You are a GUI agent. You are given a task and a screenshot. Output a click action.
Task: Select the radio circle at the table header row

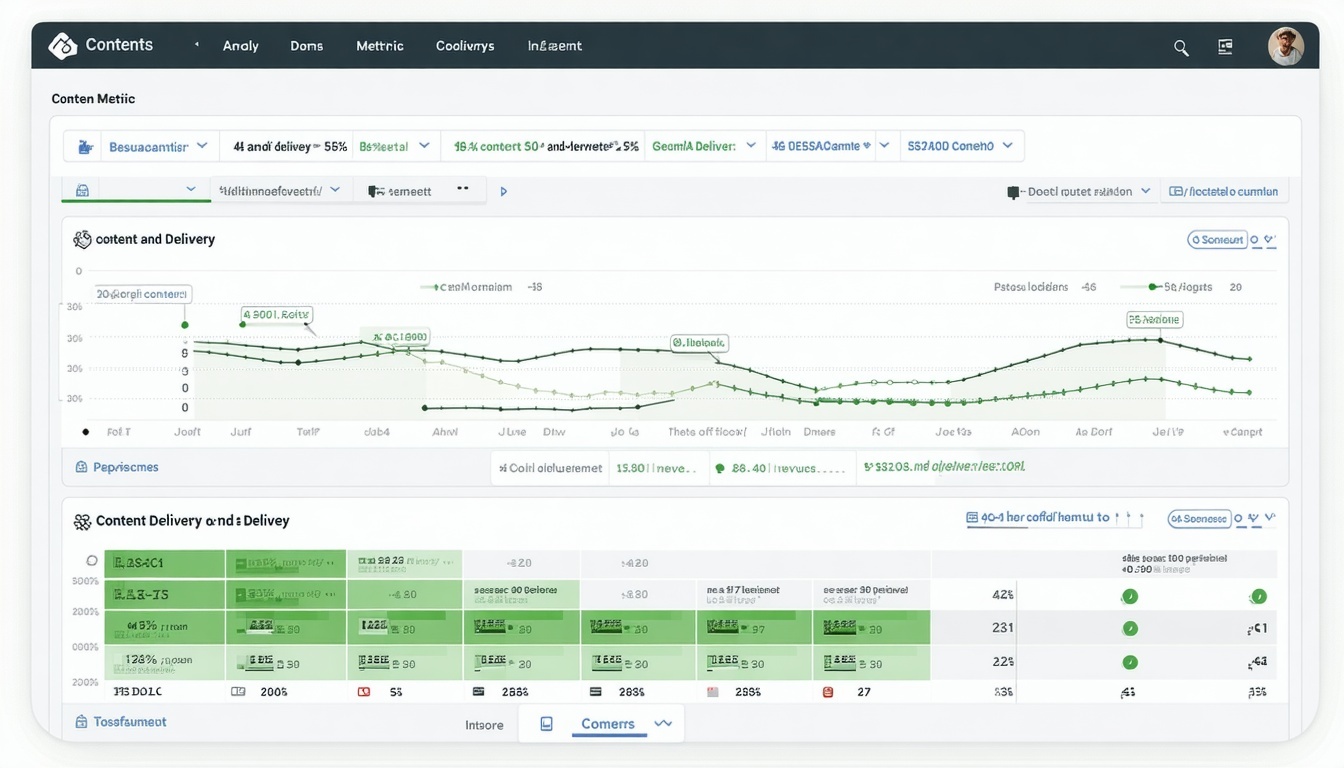[x=91, y=561]
